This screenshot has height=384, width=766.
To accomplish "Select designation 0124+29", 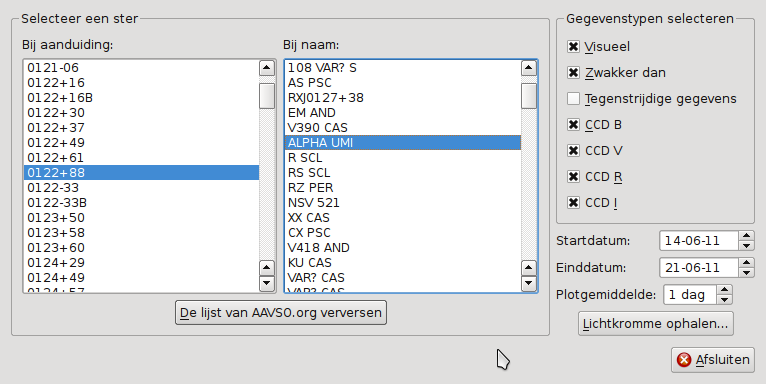I will [141, 262].
